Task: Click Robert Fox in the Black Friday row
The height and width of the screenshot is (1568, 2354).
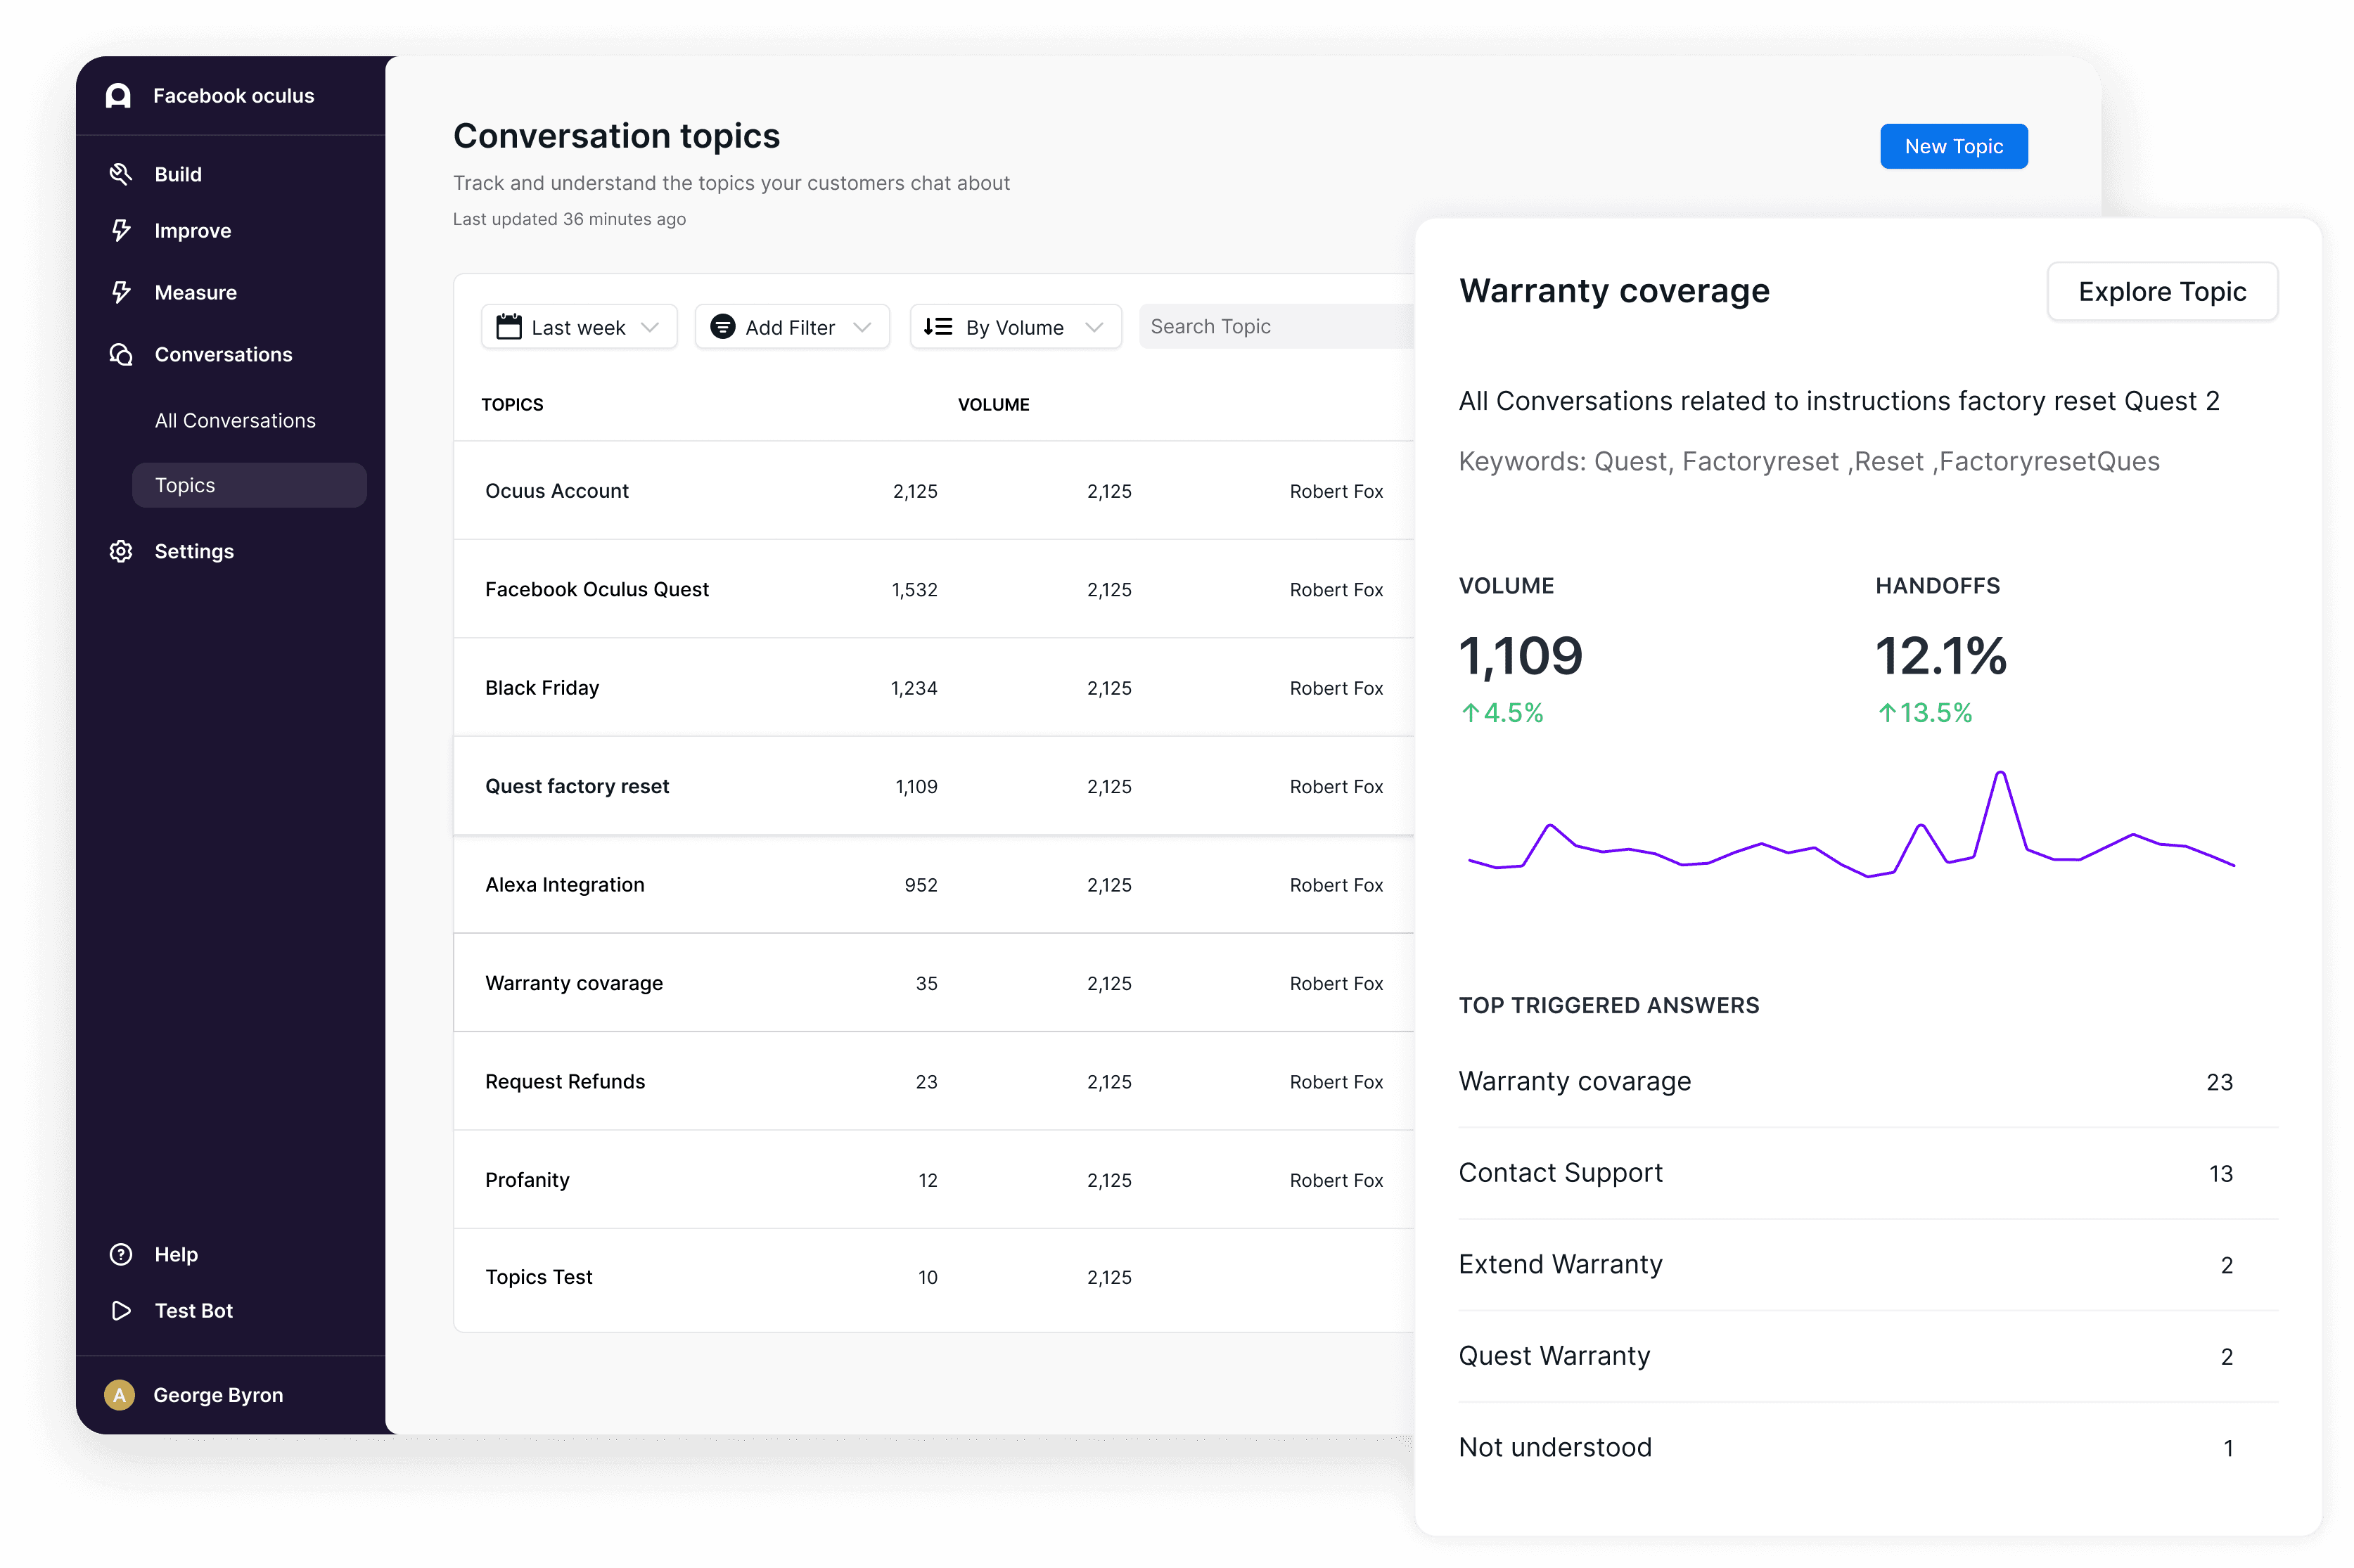Action: point(1336,688)
